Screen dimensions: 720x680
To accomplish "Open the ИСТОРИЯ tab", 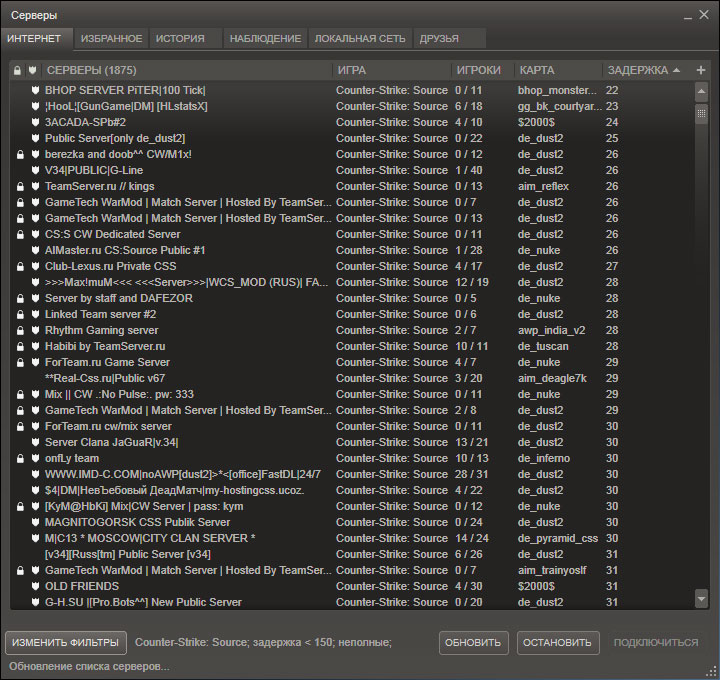I will tap(186, 39).
